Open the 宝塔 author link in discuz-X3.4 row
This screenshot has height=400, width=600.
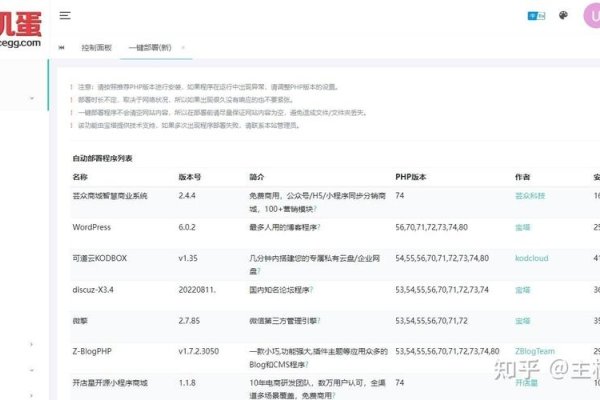point(522,290)
